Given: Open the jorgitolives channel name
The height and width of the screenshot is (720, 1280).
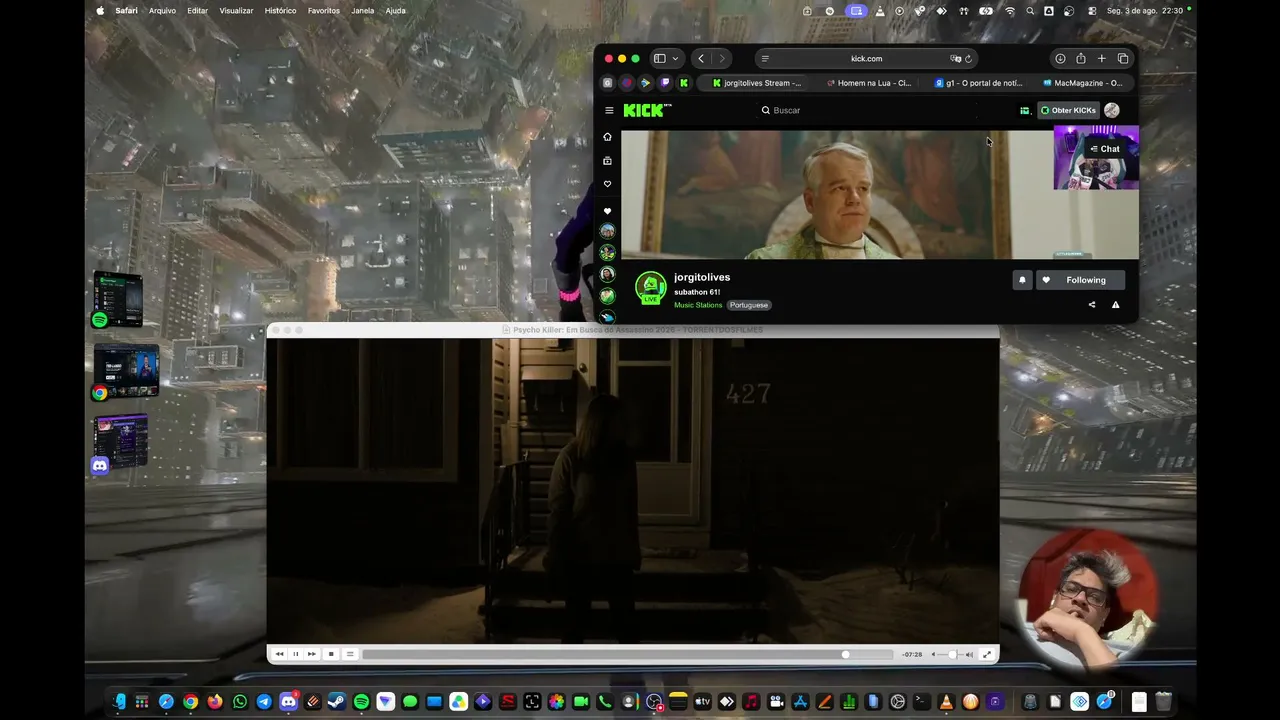Looking at the screenshot, I should 702,277.
